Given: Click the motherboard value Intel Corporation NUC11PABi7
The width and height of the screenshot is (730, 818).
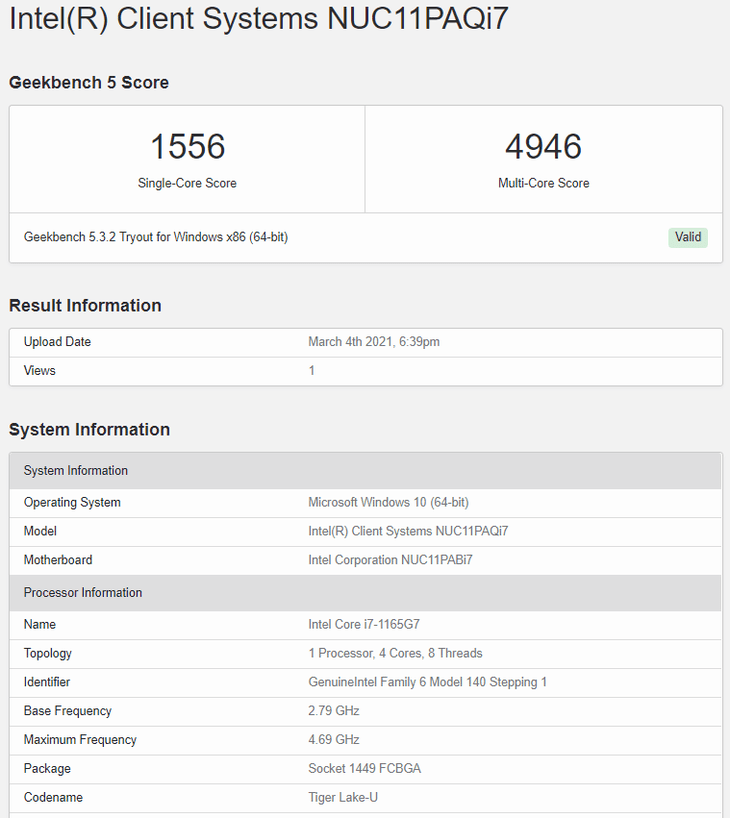Looking at the screenshot, I should click(x=390, y=560).
